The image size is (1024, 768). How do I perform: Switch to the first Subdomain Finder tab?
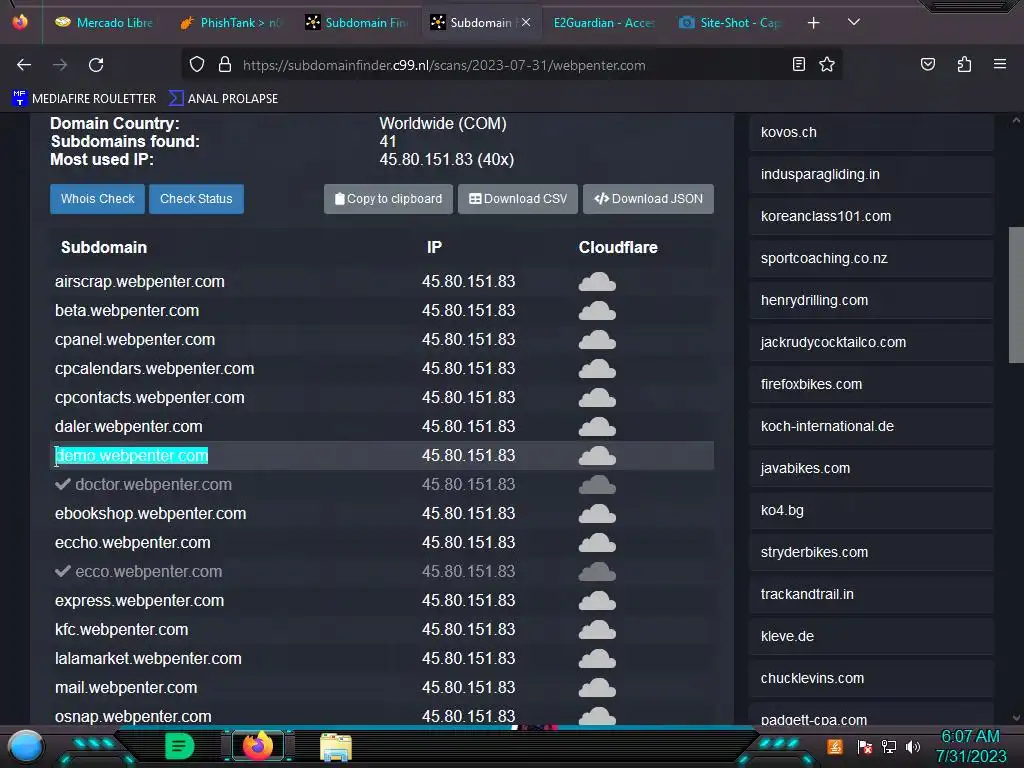(x=355, y=23)
